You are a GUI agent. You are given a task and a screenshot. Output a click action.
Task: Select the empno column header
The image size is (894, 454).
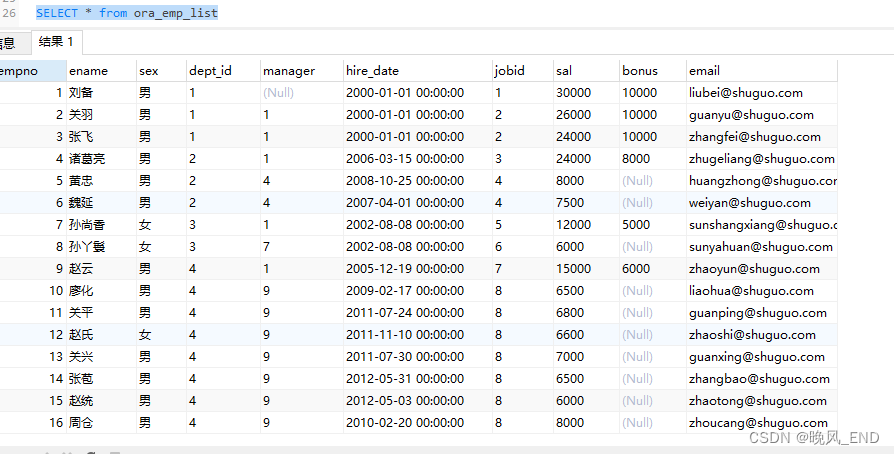(x=32, y=71)
